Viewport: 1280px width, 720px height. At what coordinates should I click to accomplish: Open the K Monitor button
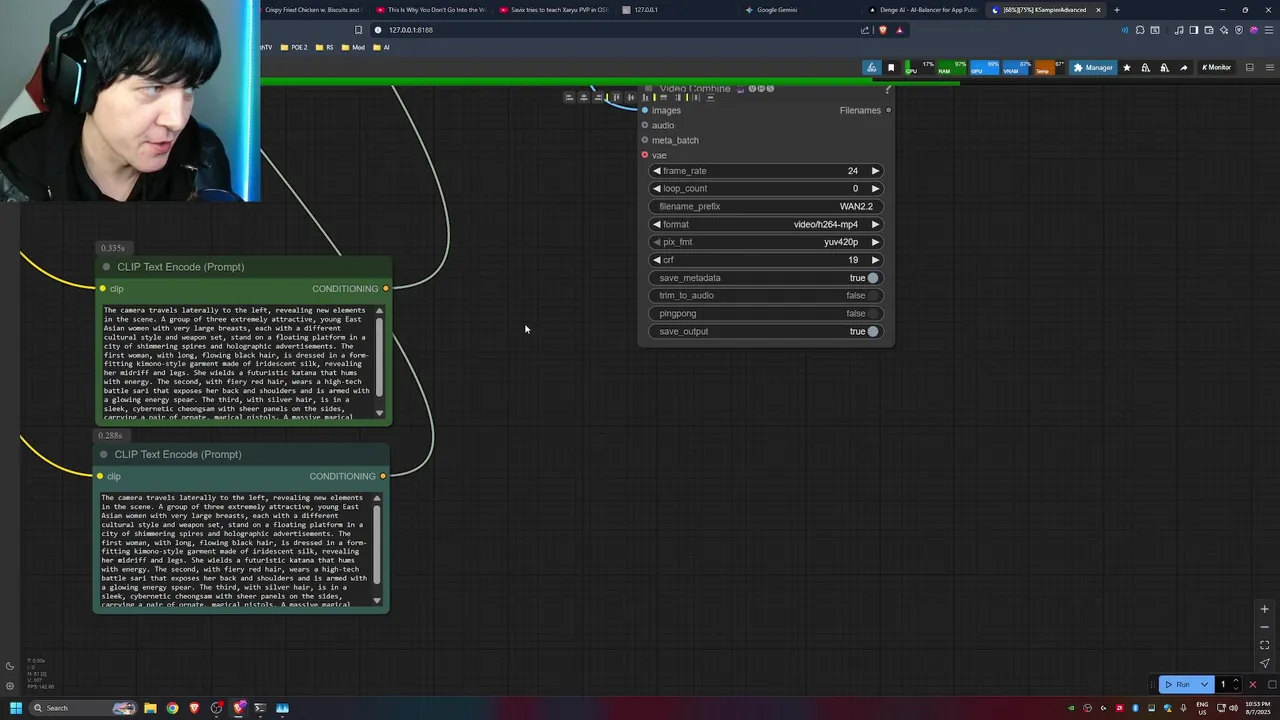[x=1216, y=68]
